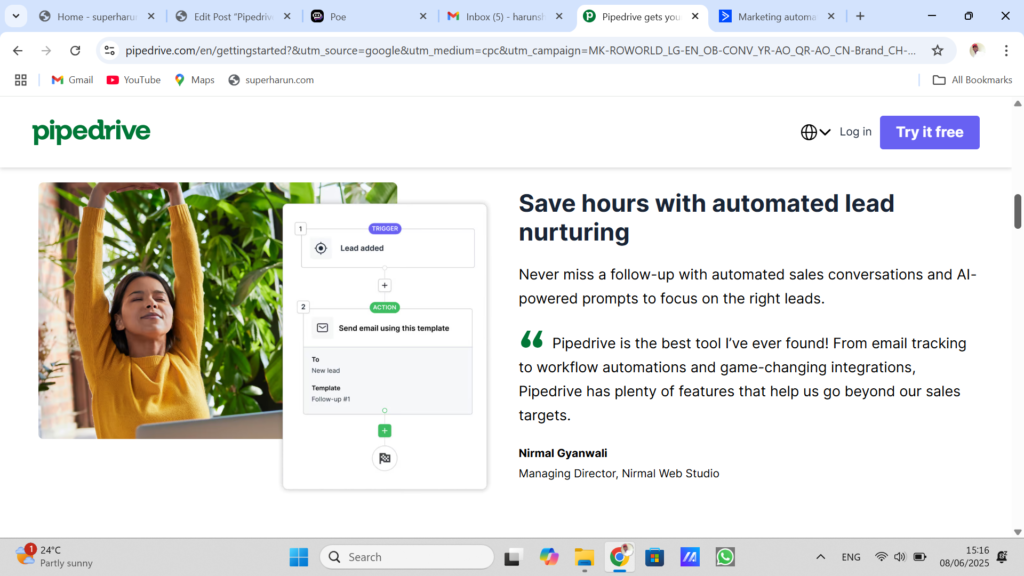
Task: Click the heading Save hours with automated lead nurturing
Action: click(706, 217)
